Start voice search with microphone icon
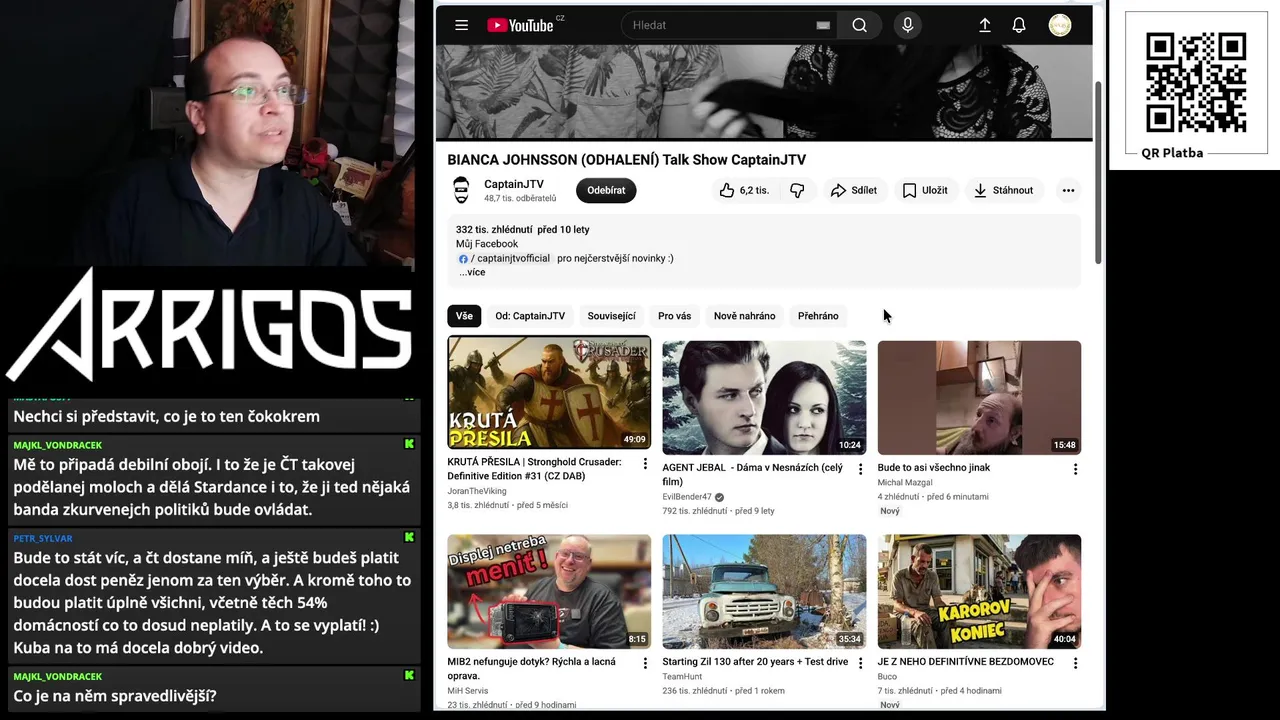 908,25
